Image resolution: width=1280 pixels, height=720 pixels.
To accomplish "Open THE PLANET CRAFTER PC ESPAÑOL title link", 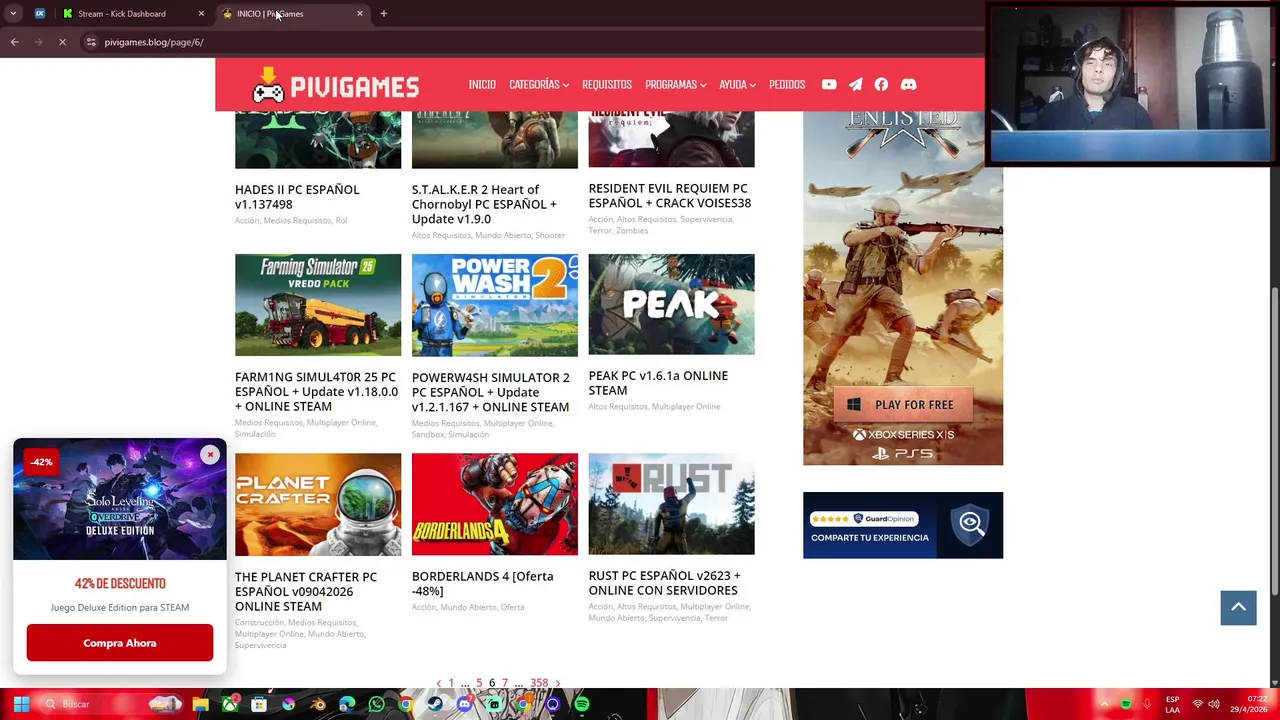I will 306,591.
